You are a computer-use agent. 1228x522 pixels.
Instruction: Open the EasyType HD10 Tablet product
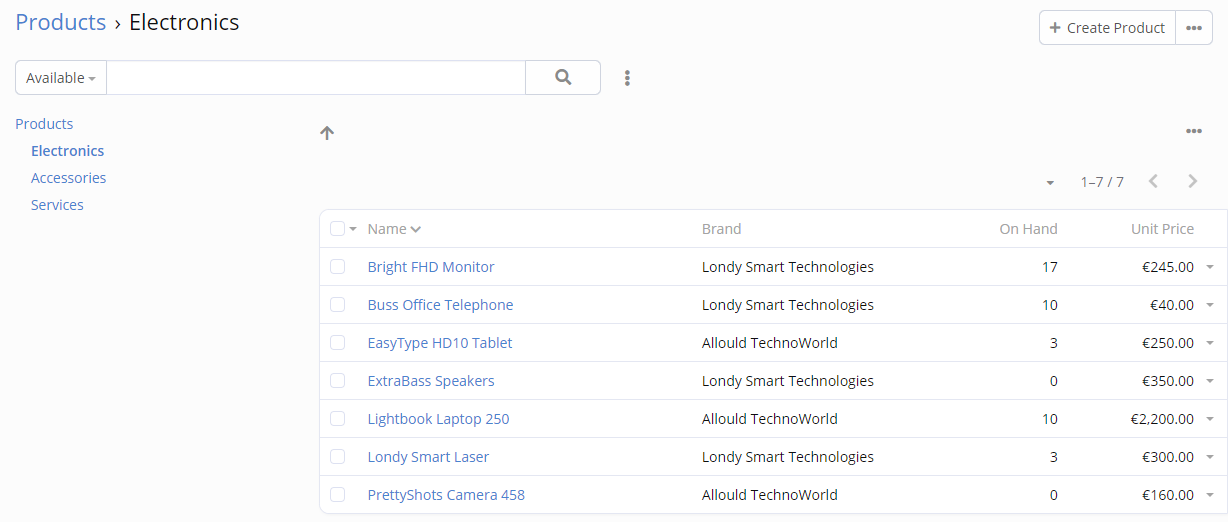click(440, 343)
